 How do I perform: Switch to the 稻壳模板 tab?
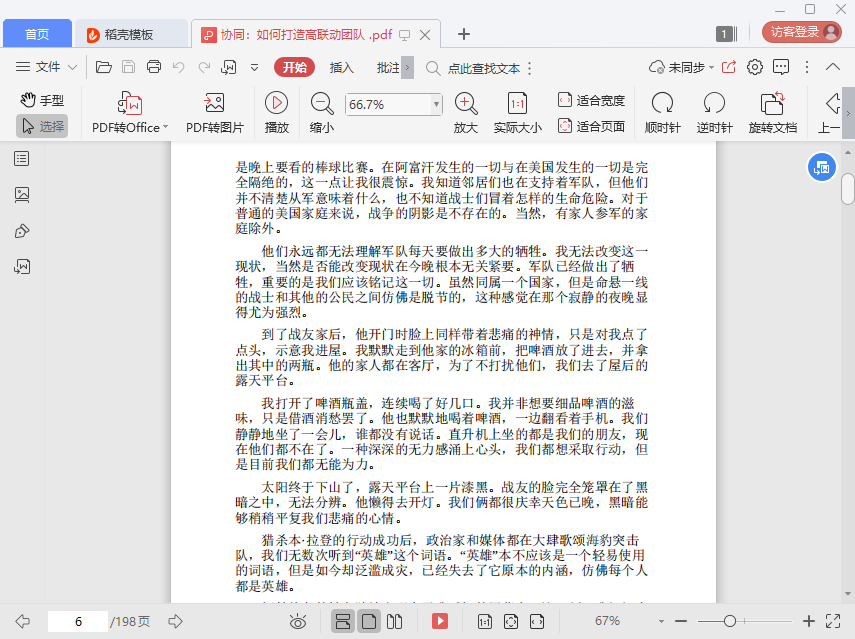click(131, 34)
